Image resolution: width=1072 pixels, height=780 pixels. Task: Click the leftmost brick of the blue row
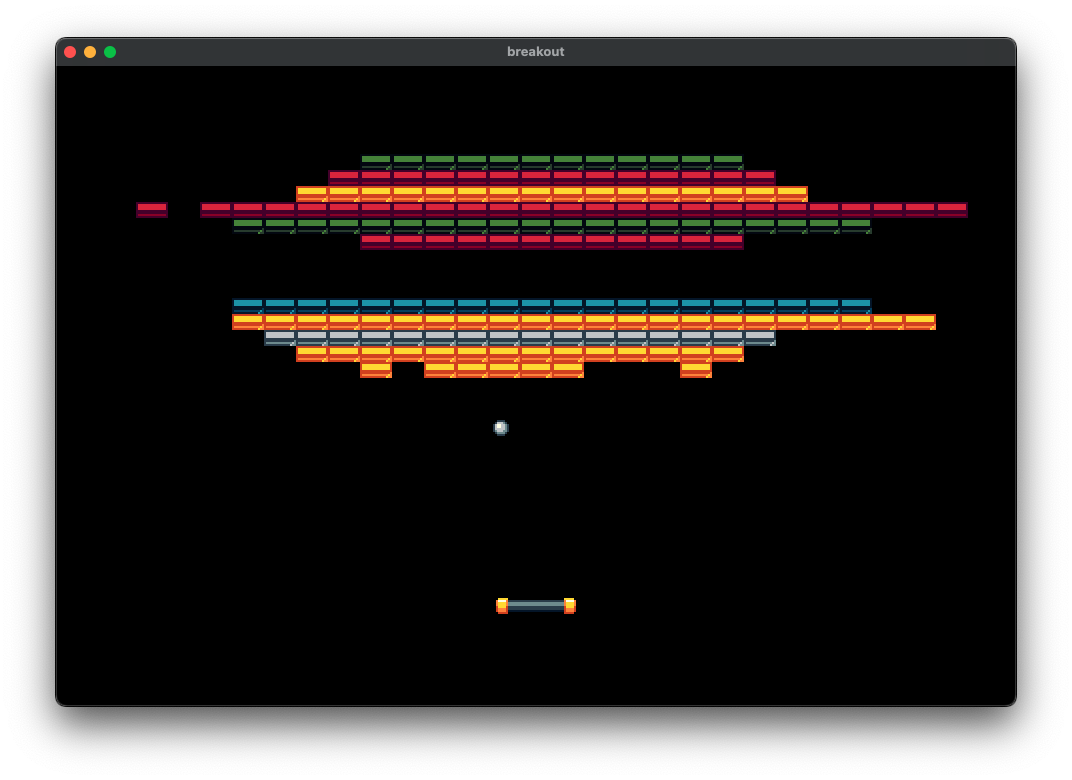pos(247,306)
